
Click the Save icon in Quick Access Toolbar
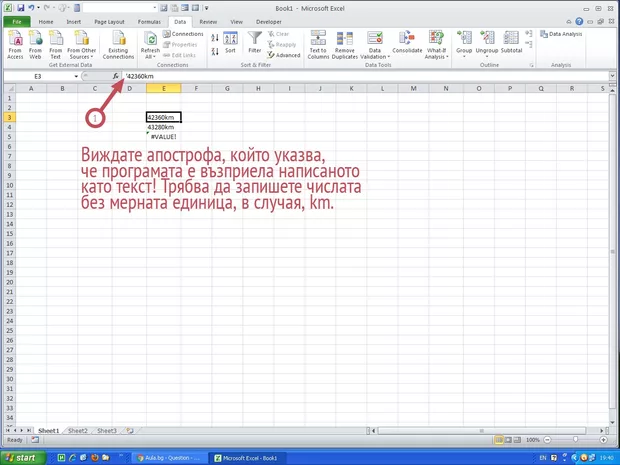tap(21, 8)
